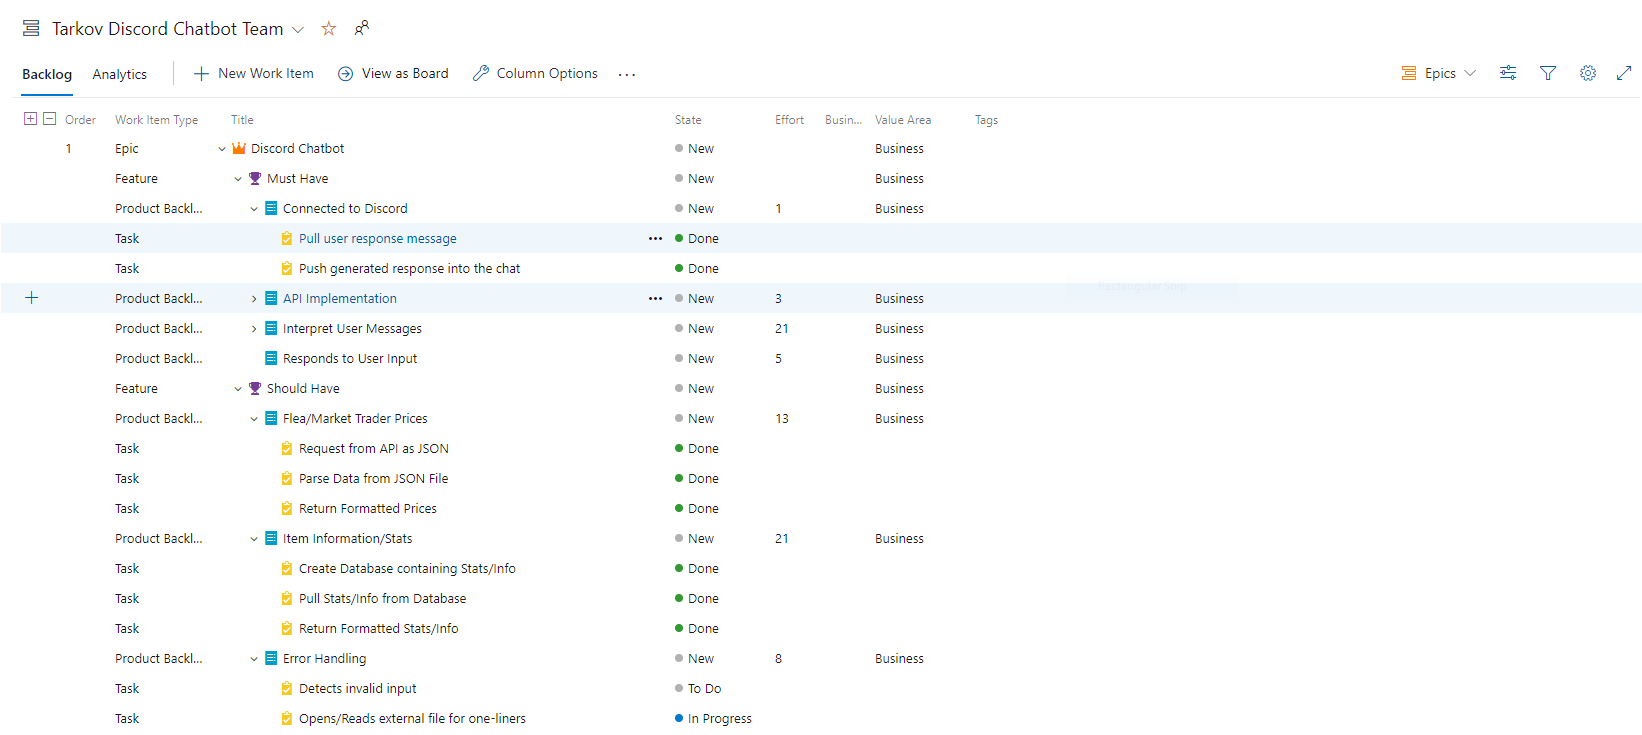Click task icon of Detects invalid input
The width and height of the screenshot is (1642, 735).
pyautogui.click(x=287, y=688)
